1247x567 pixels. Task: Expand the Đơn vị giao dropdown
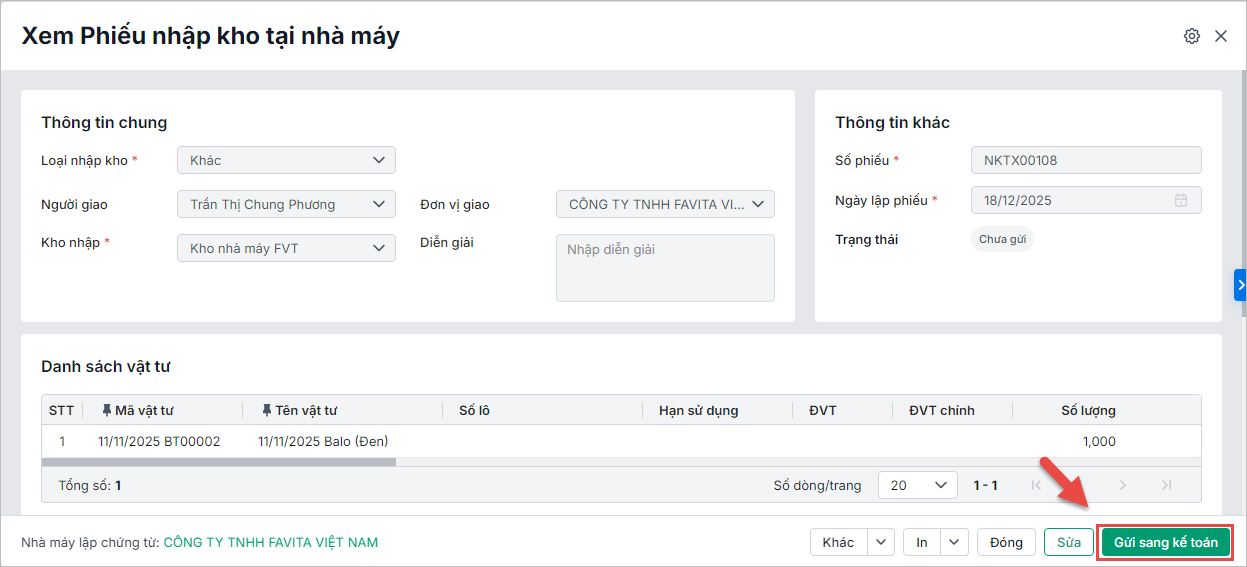(x=757, y=204)
